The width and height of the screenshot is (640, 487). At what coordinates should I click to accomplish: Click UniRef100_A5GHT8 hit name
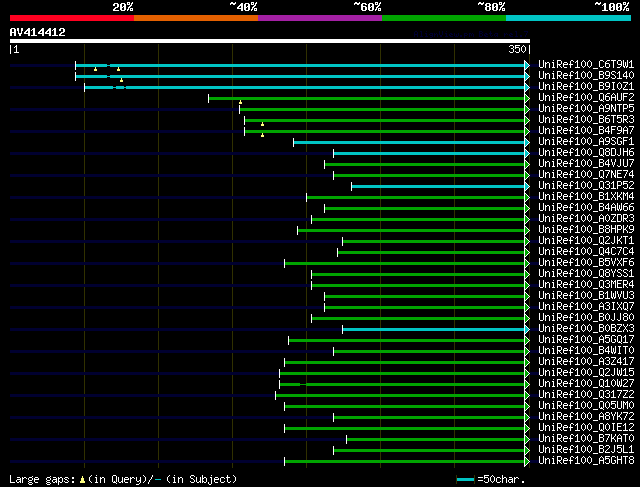(x=586, y=461)
